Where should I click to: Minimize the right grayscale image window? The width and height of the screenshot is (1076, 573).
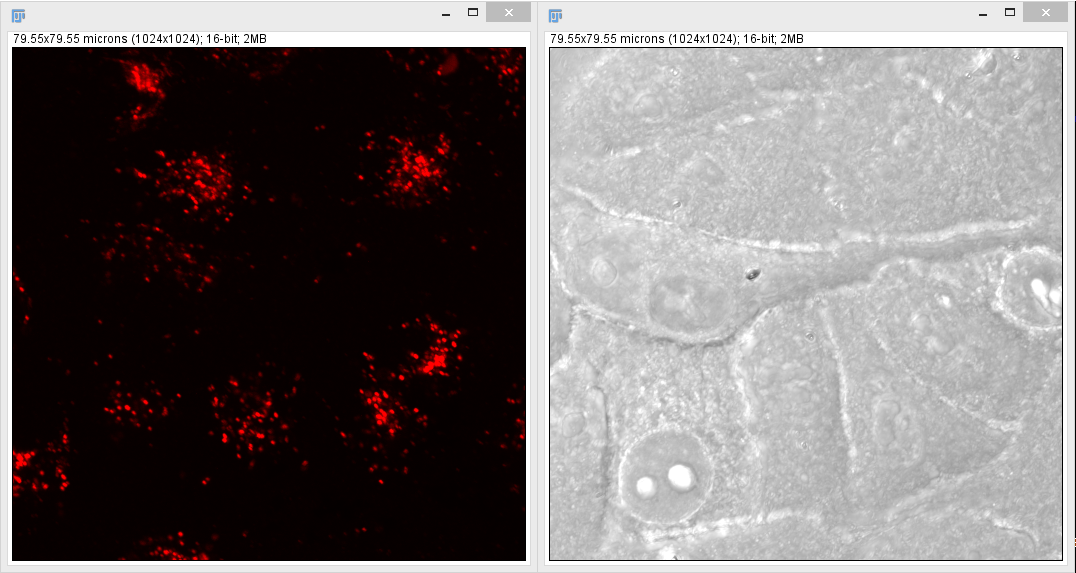tap(983, 13)
